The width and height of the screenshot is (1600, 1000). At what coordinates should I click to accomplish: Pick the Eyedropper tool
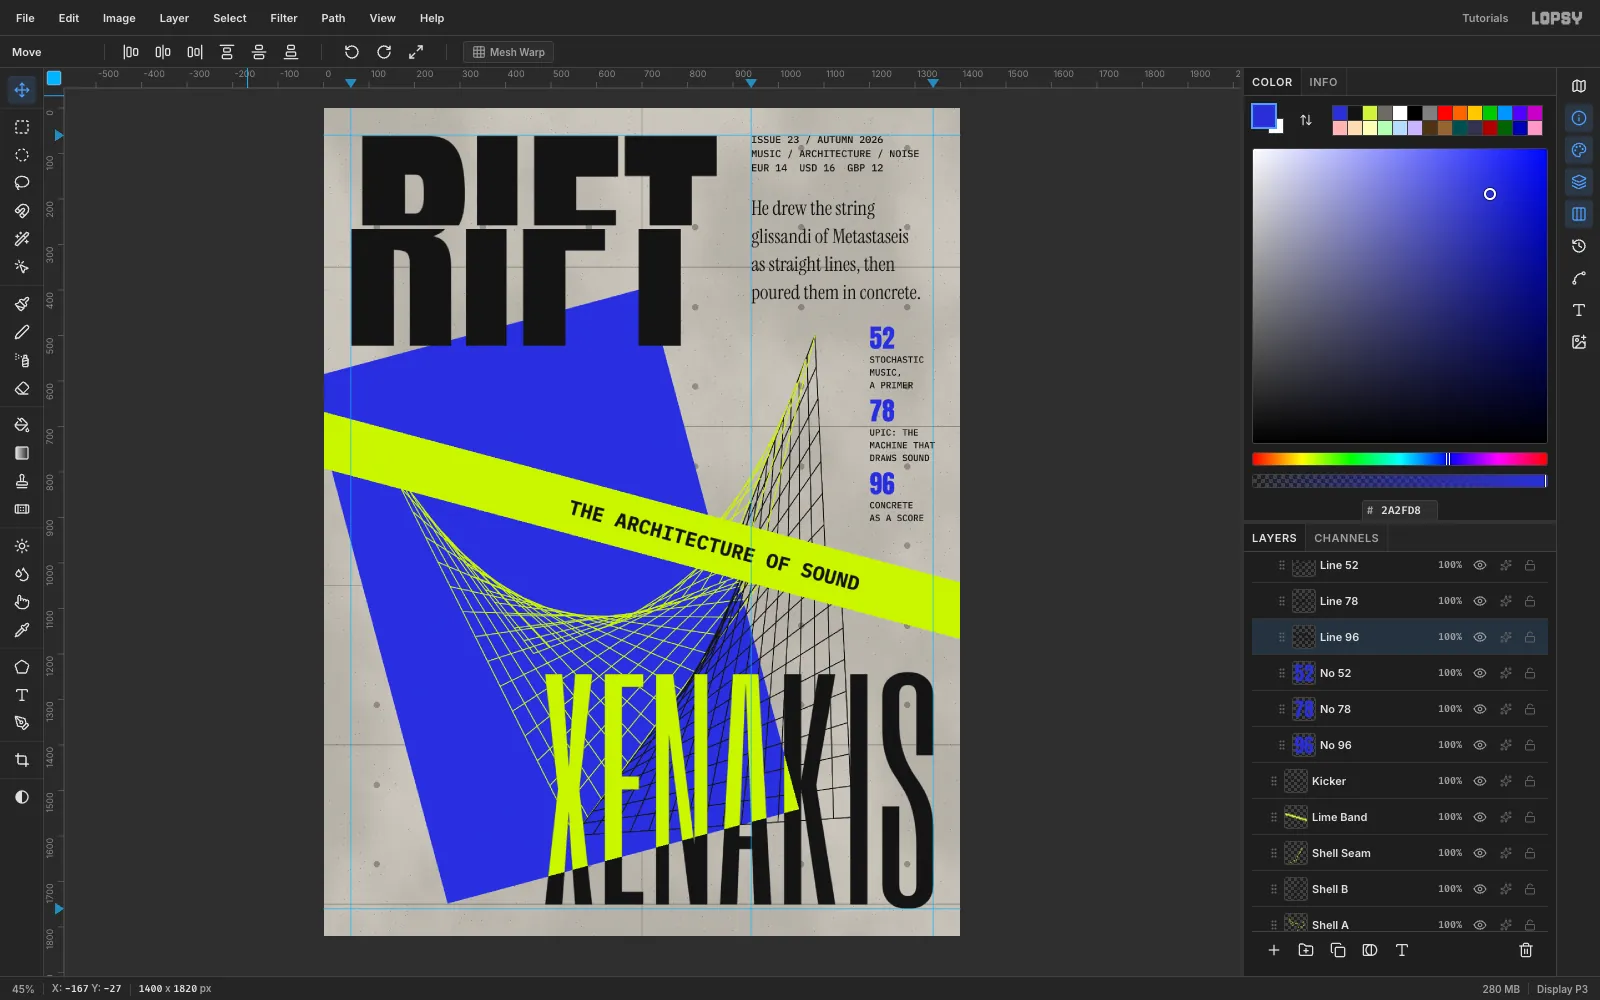click(x=22, y=630)
